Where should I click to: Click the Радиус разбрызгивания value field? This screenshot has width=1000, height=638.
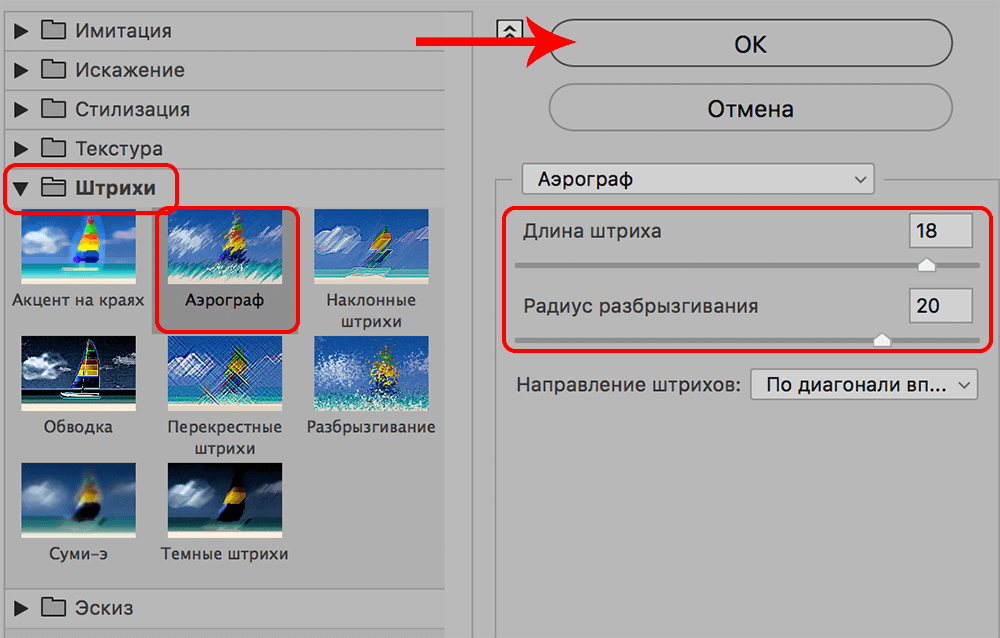(x=940, y=305)
